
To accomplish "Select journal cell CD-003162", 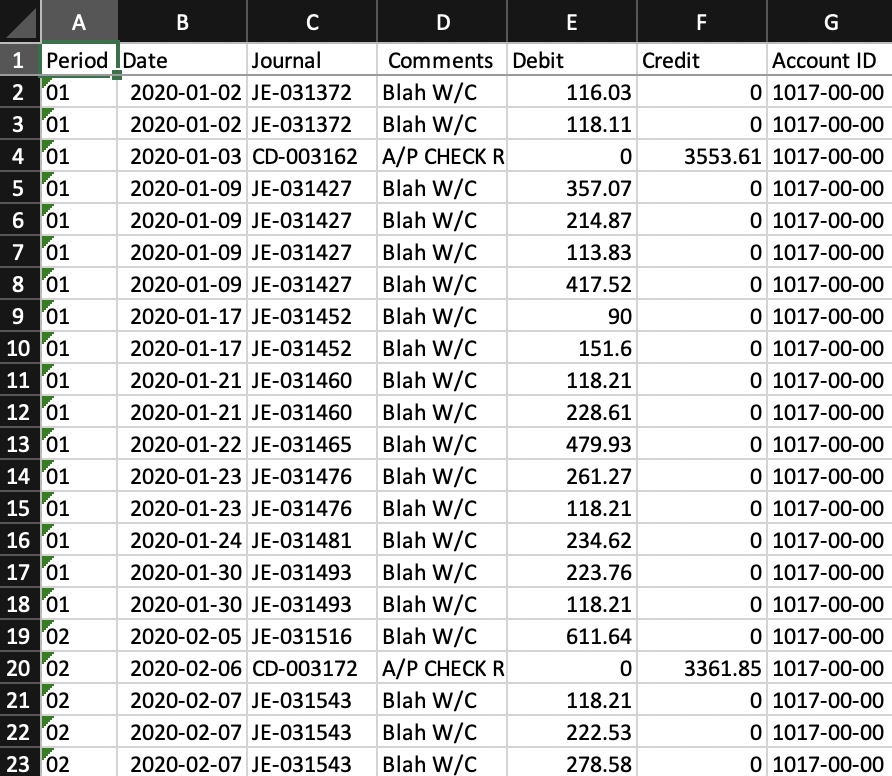I will pos(312,156).
